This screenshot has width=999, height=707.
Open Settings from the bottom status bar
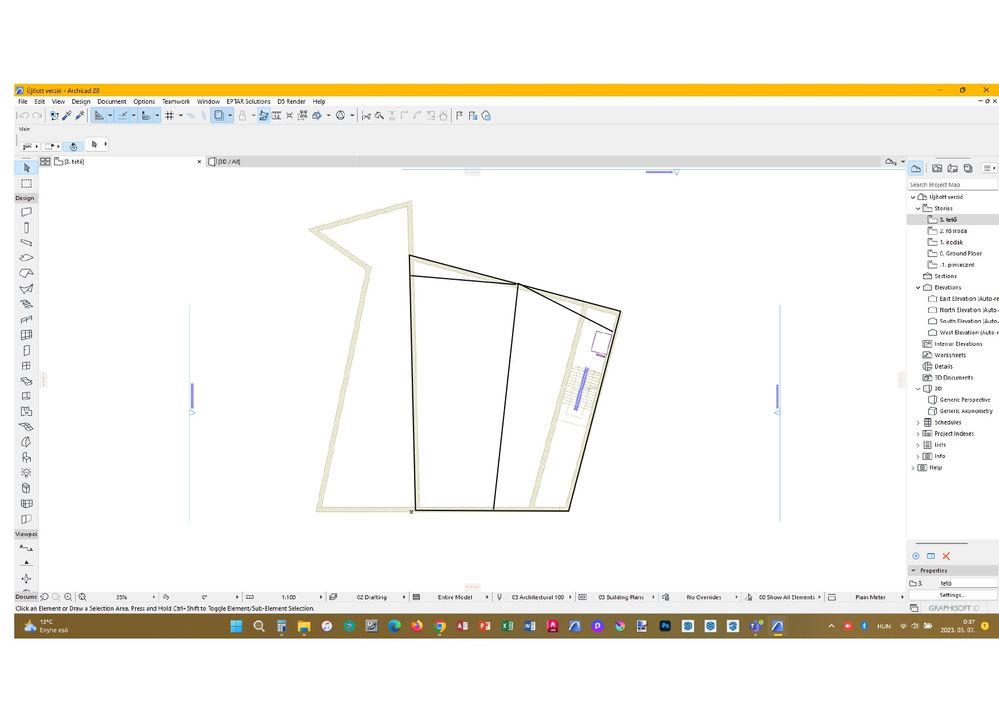point(951,594)
